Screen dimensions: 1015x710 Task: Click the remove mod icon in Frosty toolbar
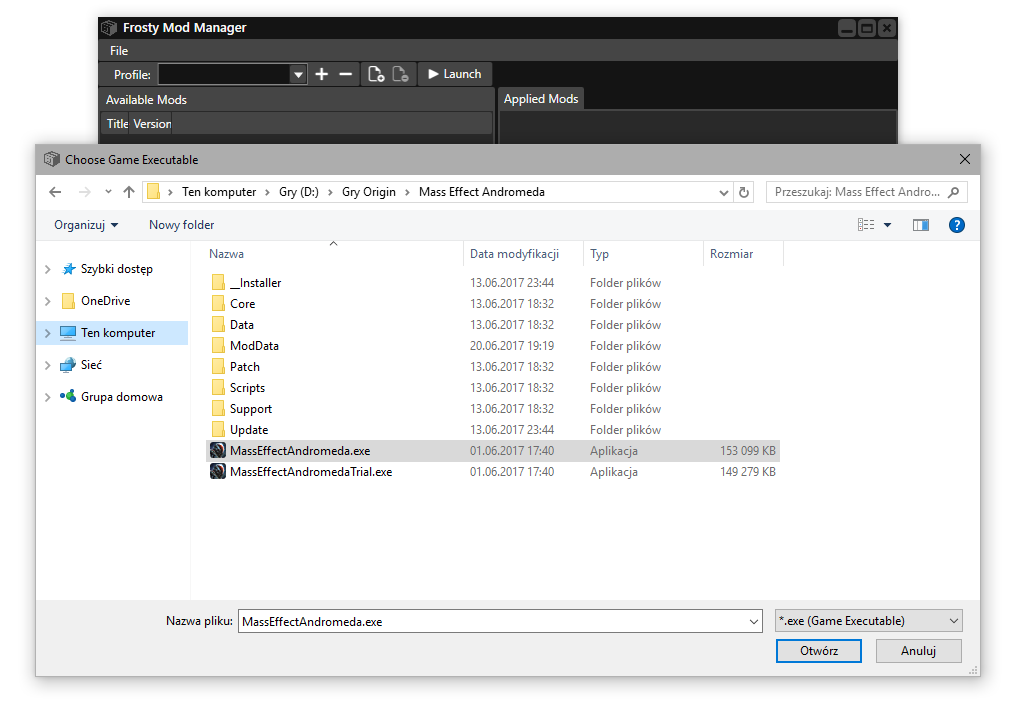[x=401, y=74]
